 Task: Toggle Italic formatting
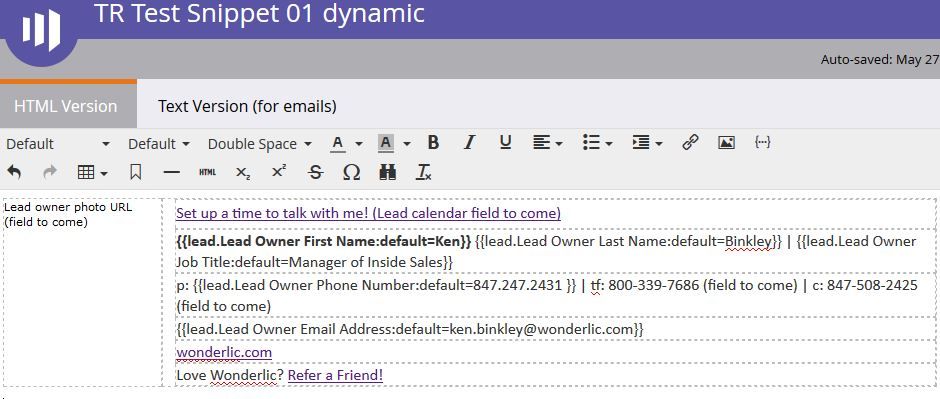pyautogui.click(x=469, y=143)
